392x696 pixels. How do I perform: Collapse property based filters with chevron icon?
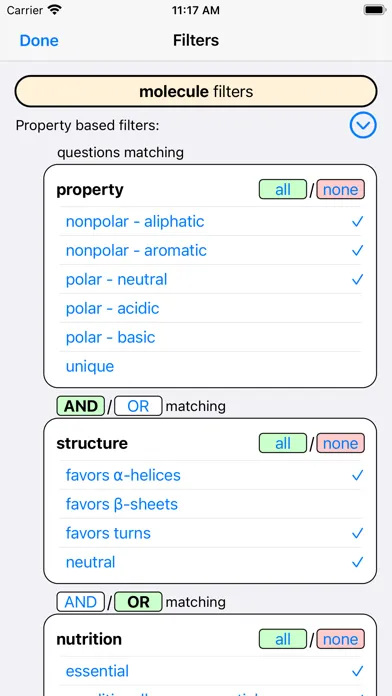click(x=363, y=126)
